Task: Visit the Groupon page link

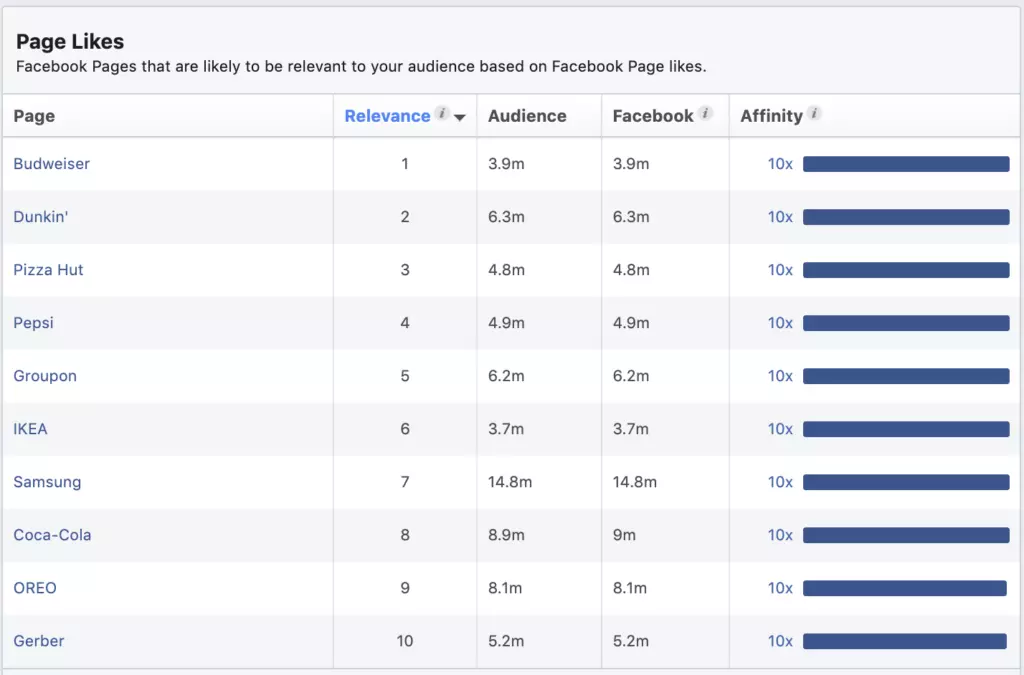Action: [45, 376]
